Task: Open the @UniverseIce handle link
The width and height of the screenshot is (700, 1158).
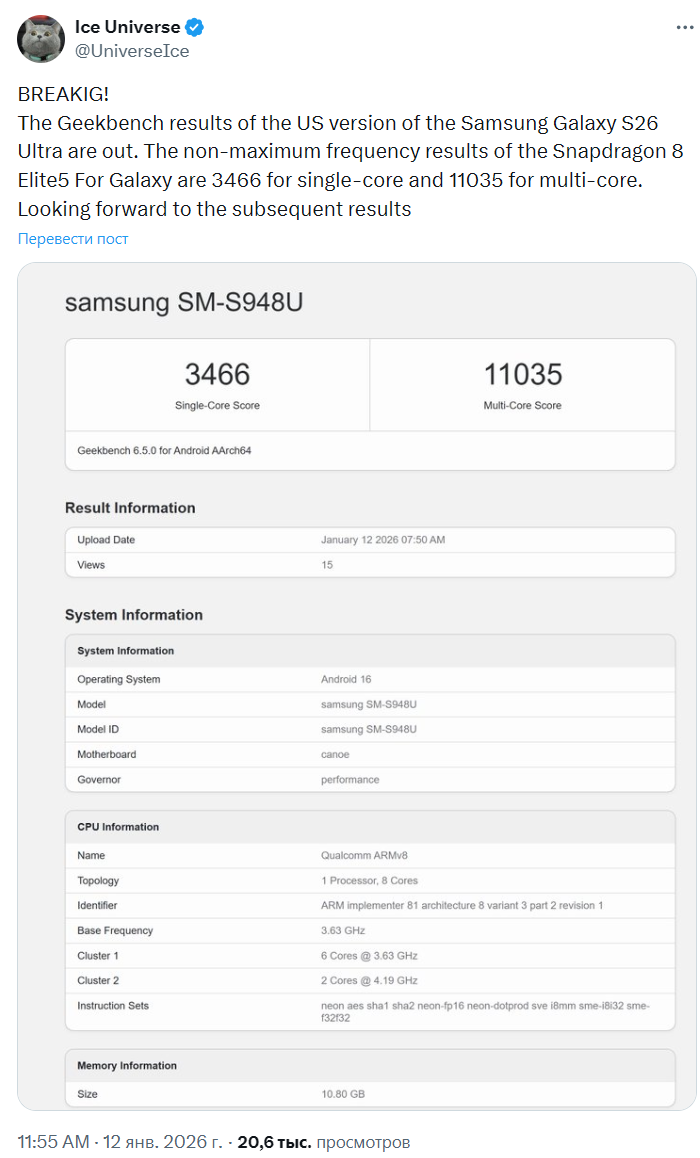Action: 132,51
